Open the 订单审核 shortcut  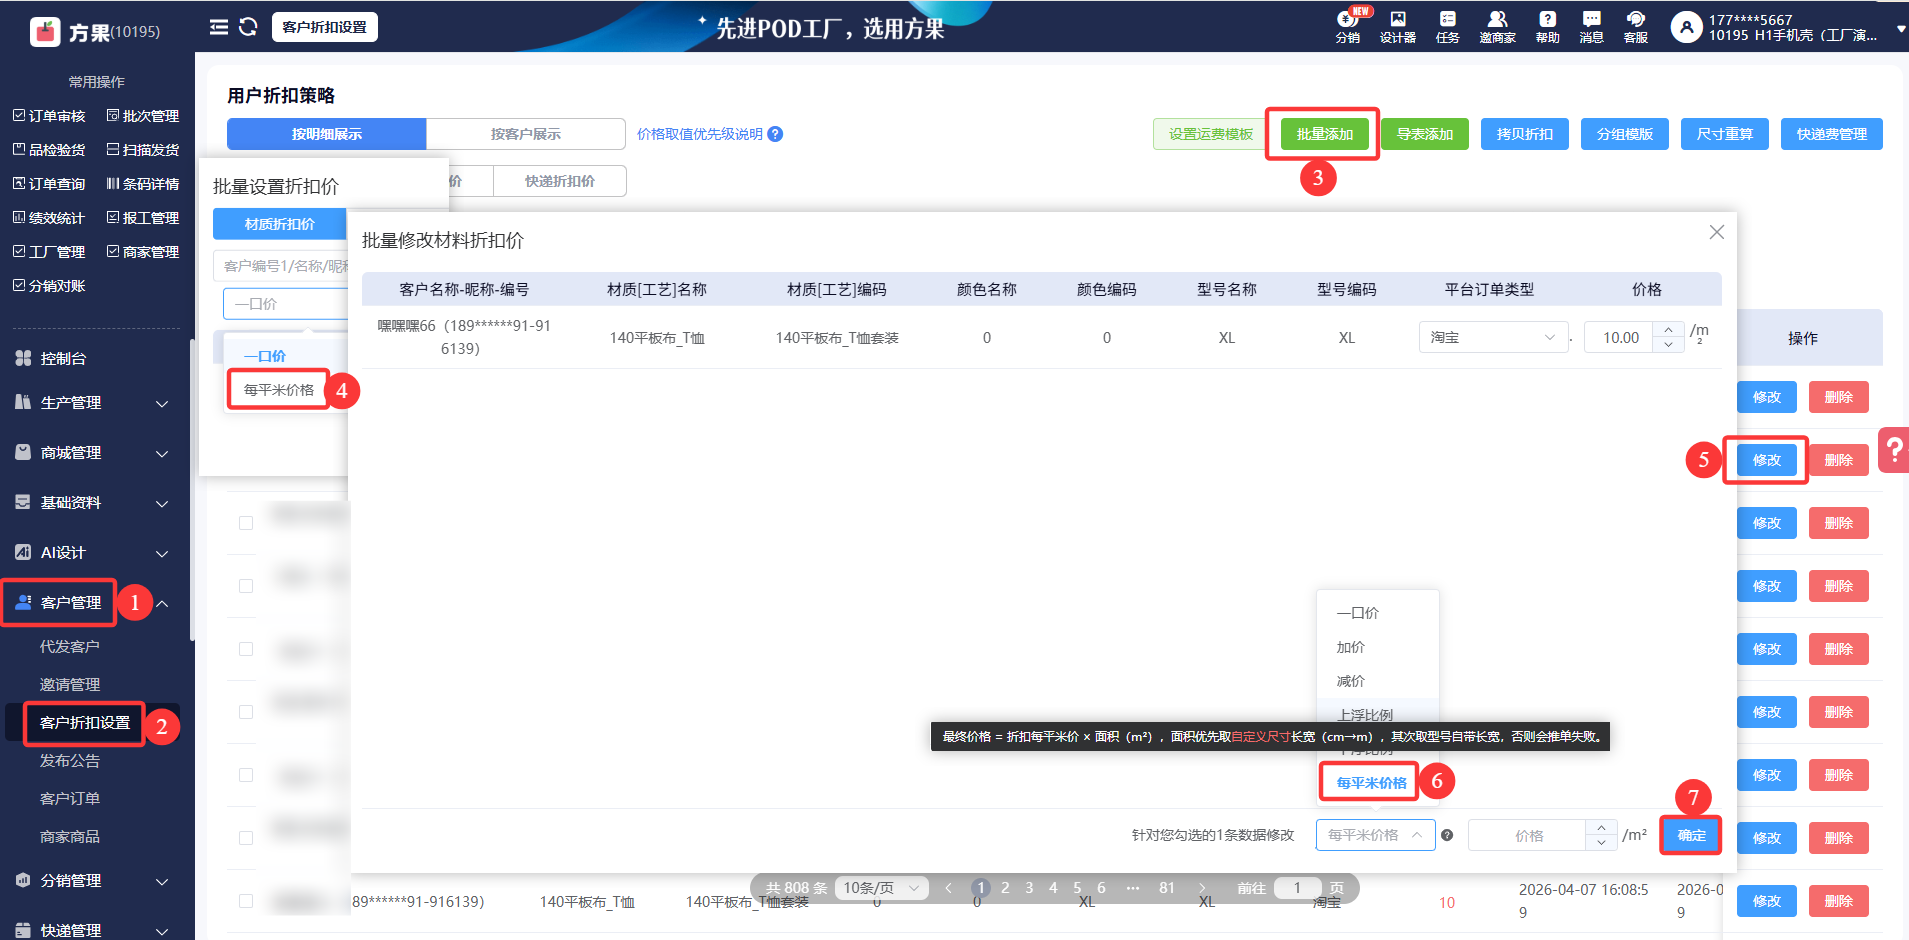click(x=49, y=116)
